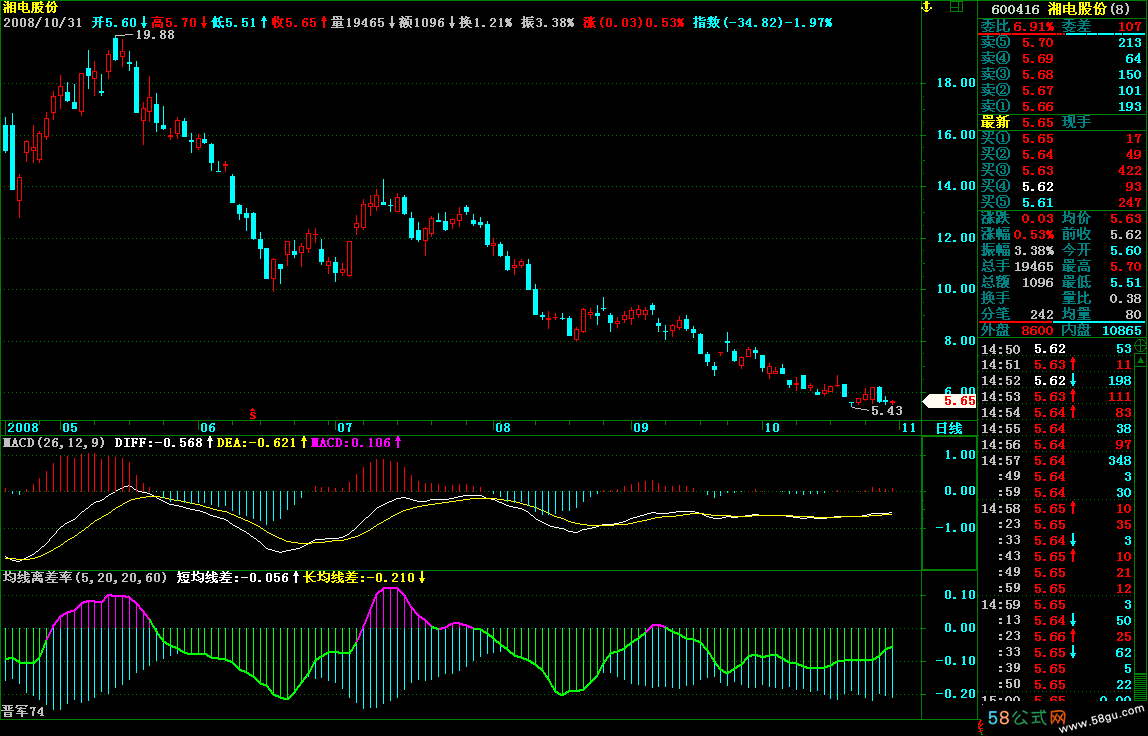Click the 07 month marker on the date axis

click(x=344, y=428)
